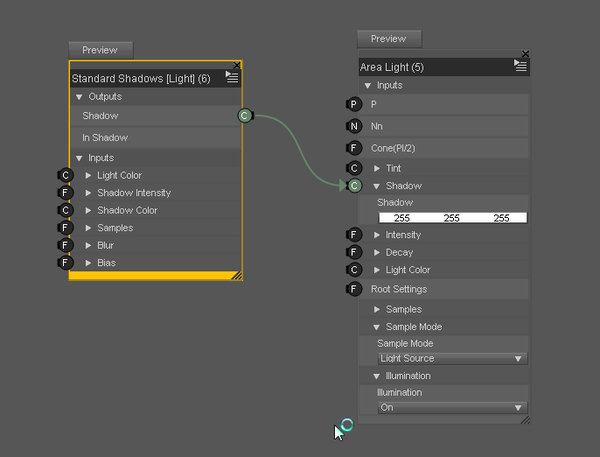
Task: Expand the Intensity property on Area Light
Action: click(x=377, y=235)
